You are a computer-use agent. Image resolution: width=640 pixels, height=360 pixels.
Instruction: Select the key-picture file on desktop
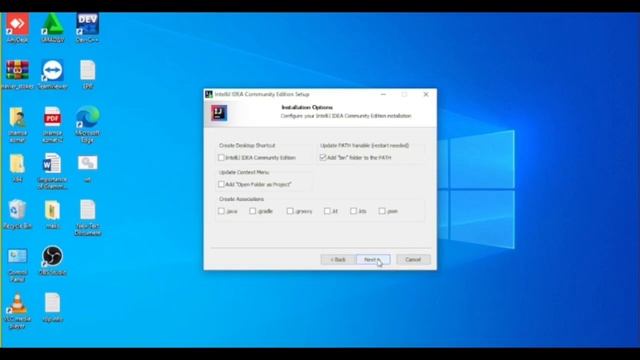[88, 168]
